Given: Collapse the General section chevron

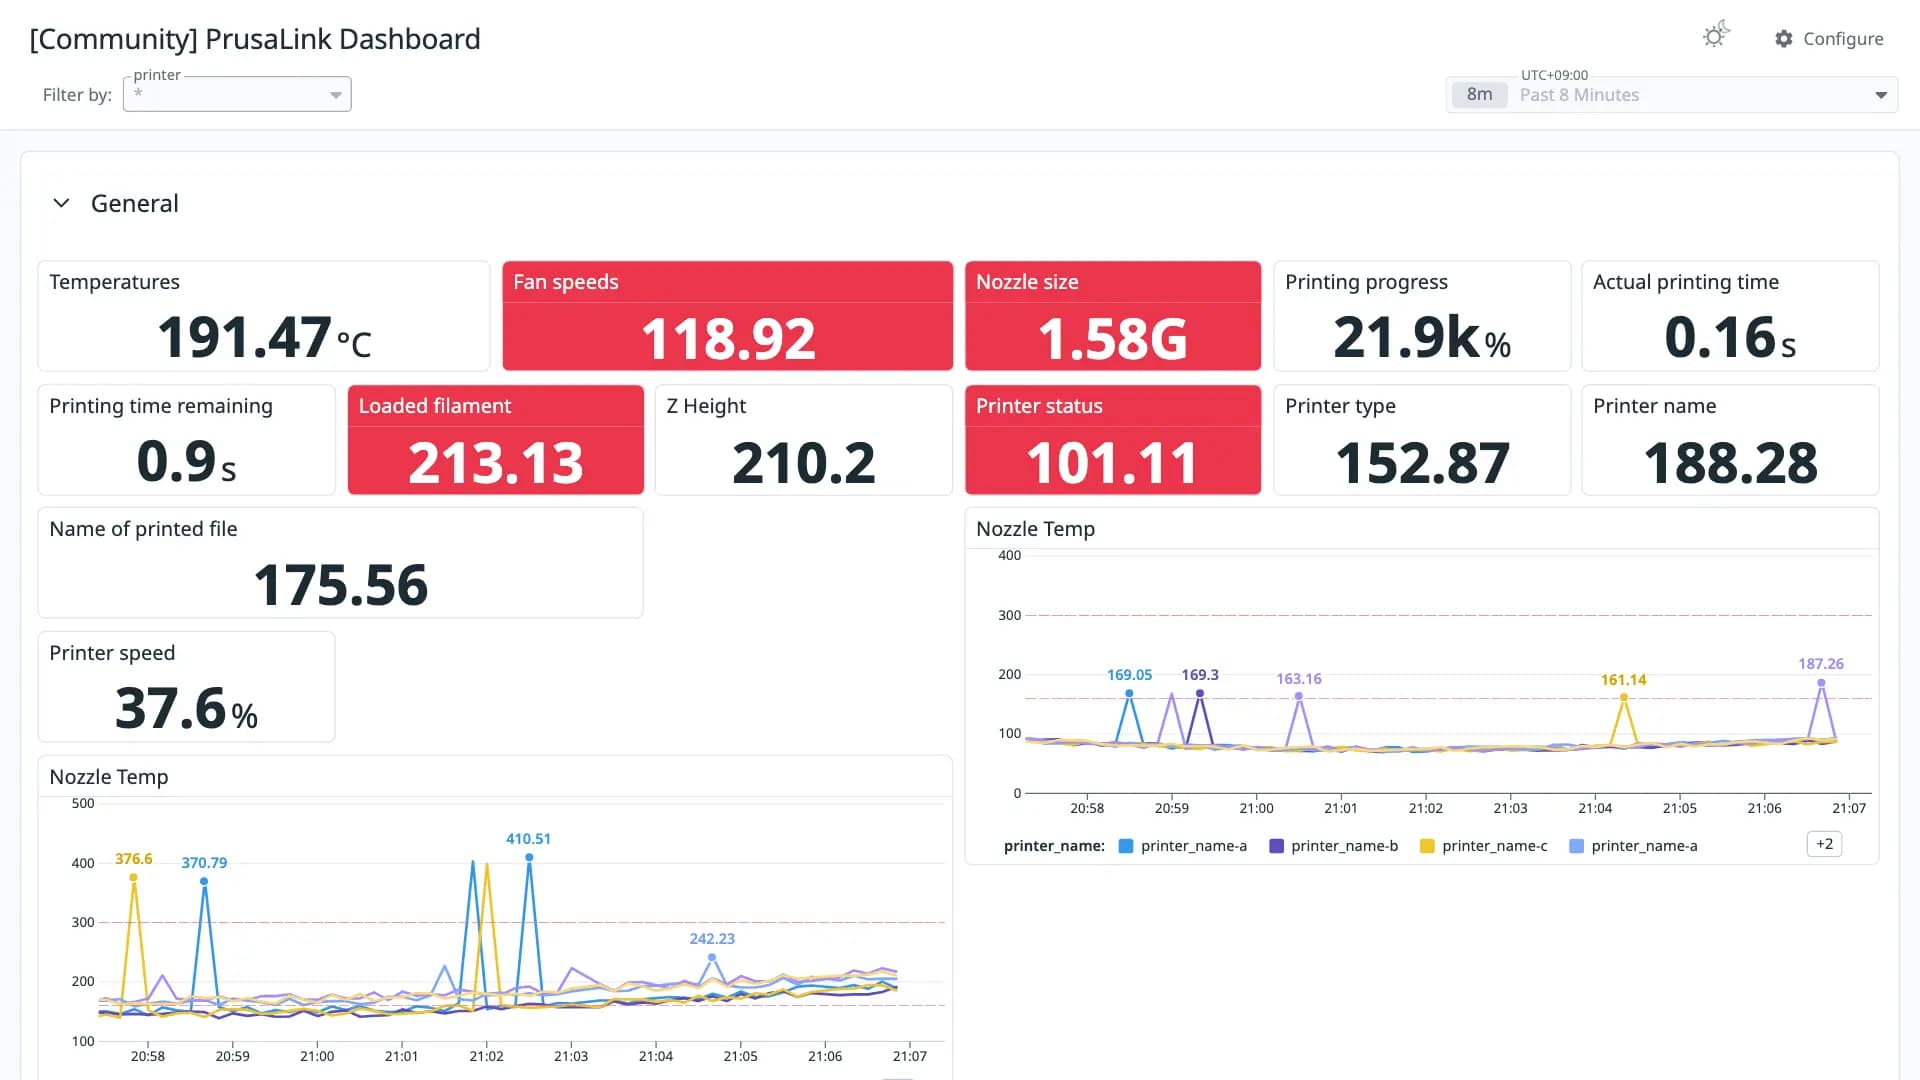Looking at the screenshot, I should (x=61, y=203).
